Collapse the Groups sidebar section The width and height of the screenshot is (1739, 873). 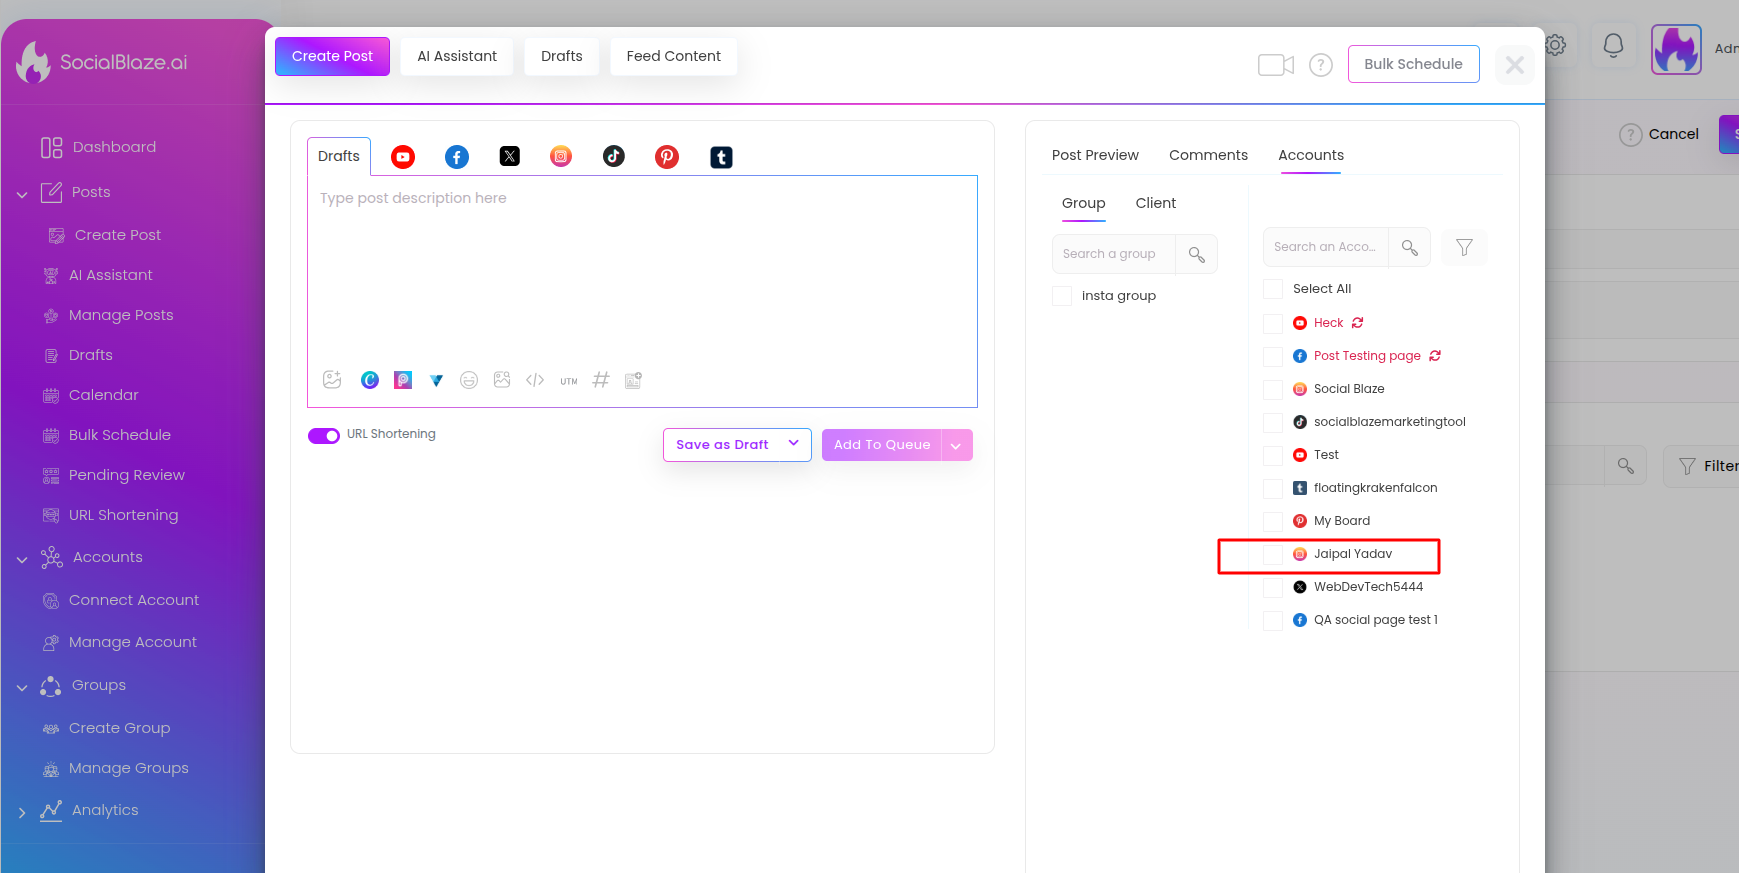pyautogui.click(x=22, y=687)
